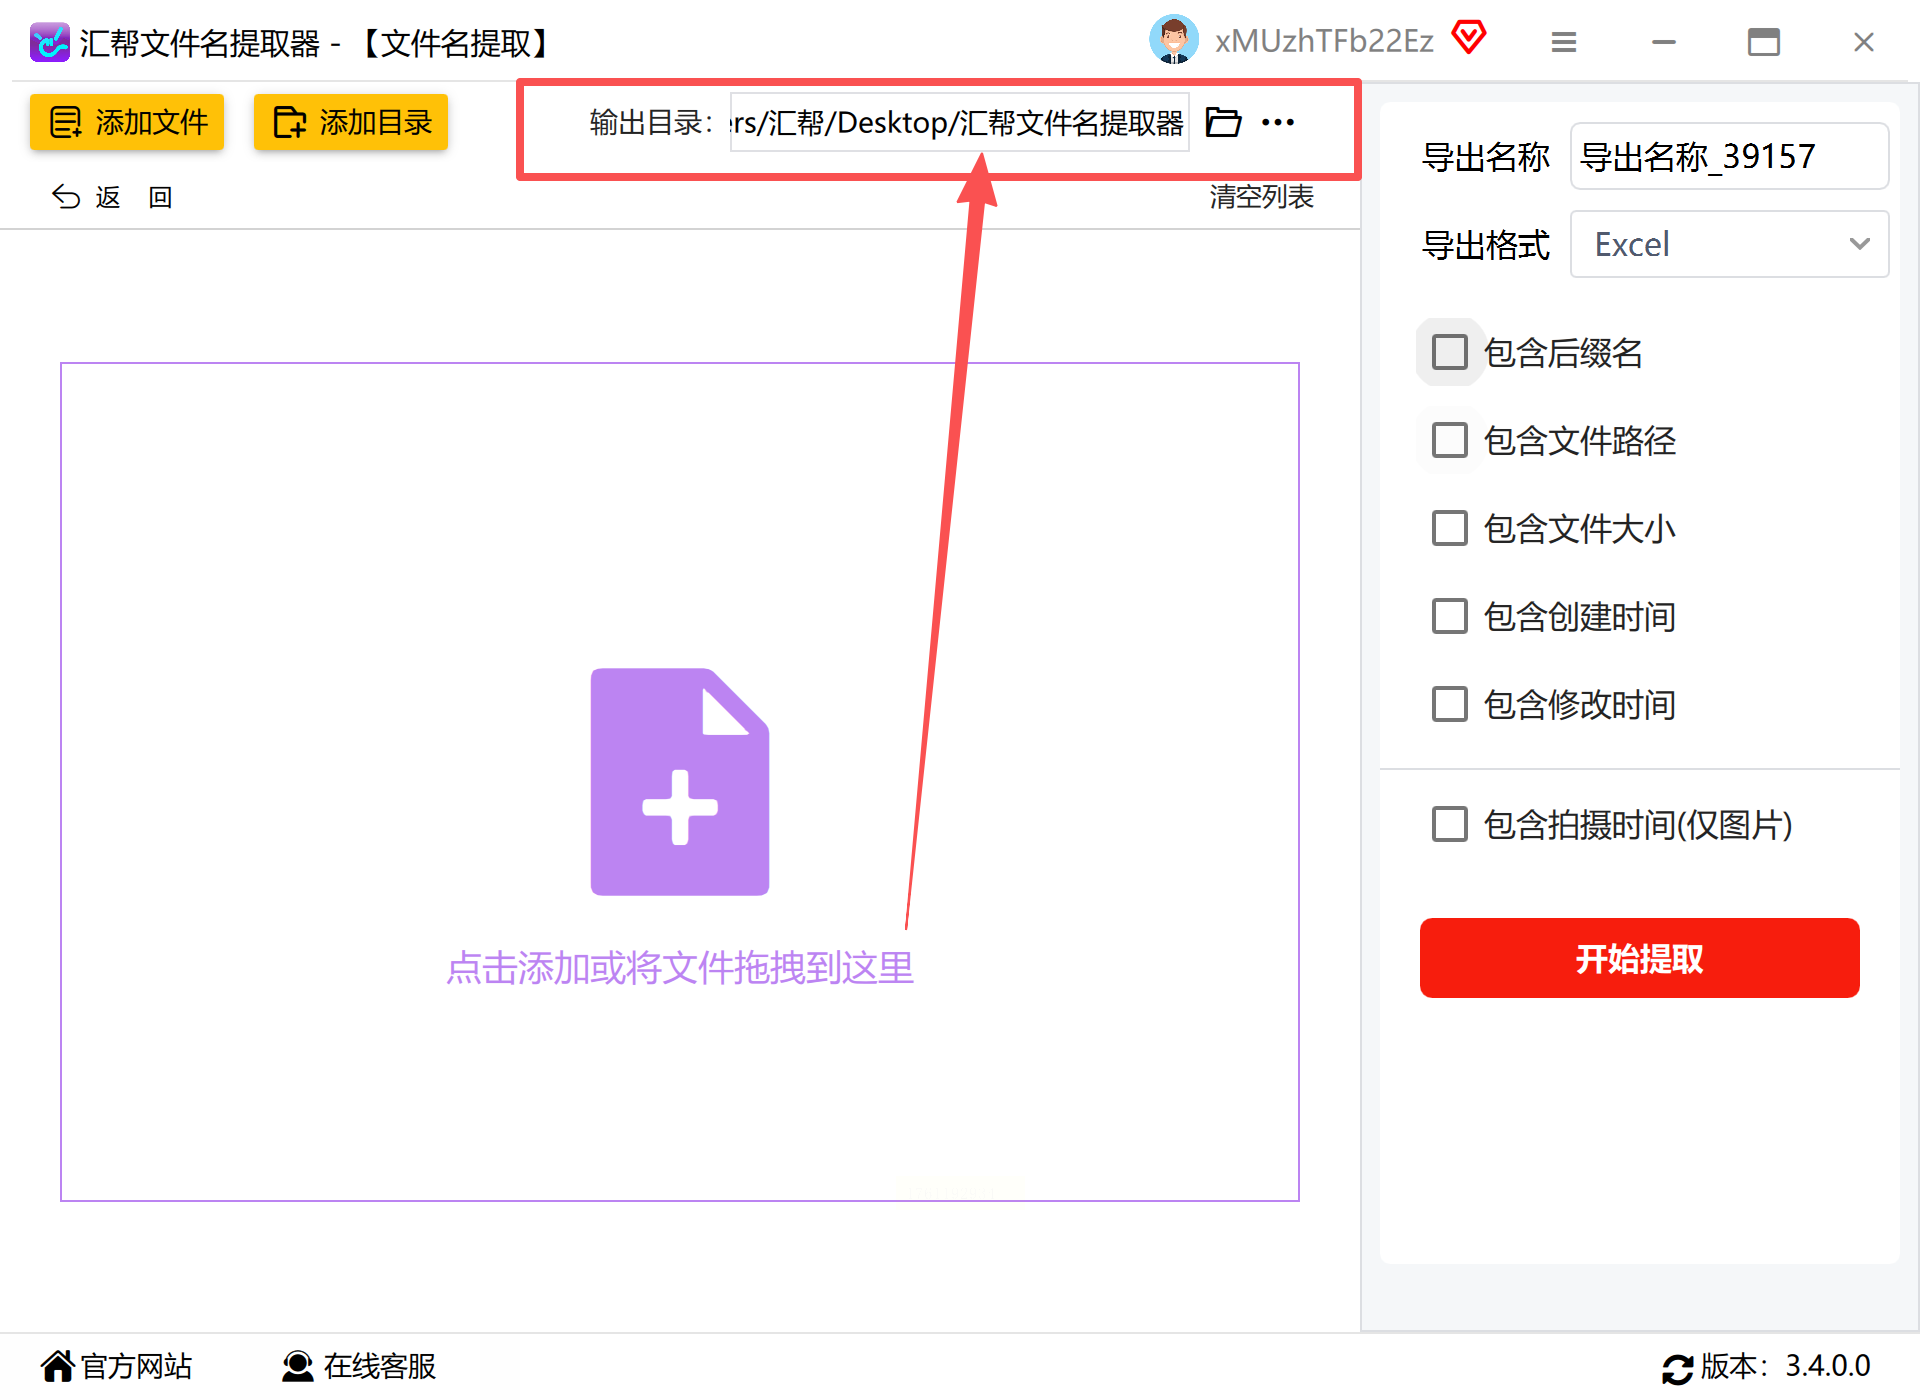This screenshot has width=1920, height=1400.
Task: Check the 包含文件路径 option
Action: (x=1449, y=440)
